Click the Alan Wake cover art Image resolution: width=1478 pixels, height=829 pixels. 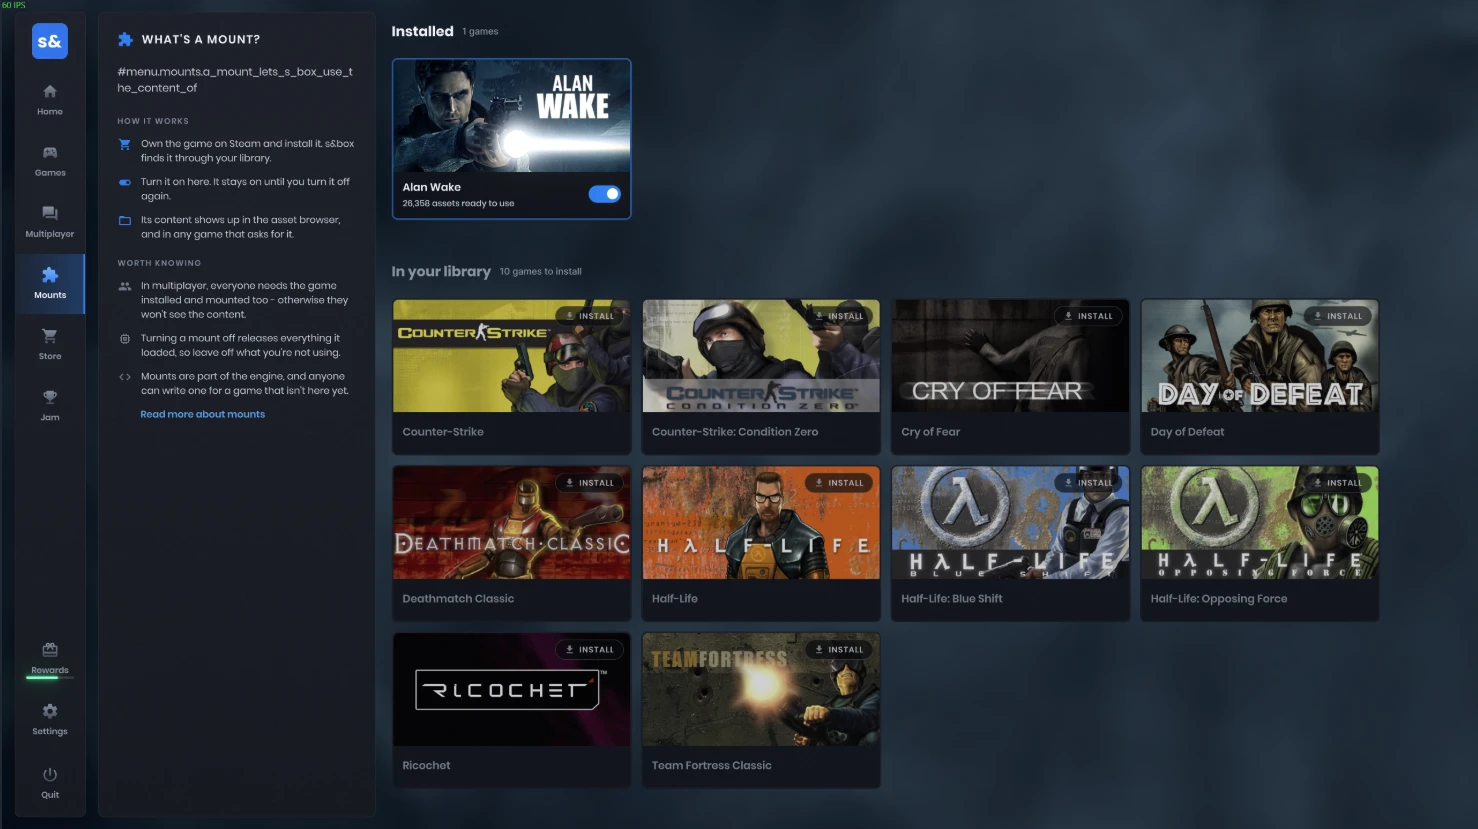click(512, 116)
